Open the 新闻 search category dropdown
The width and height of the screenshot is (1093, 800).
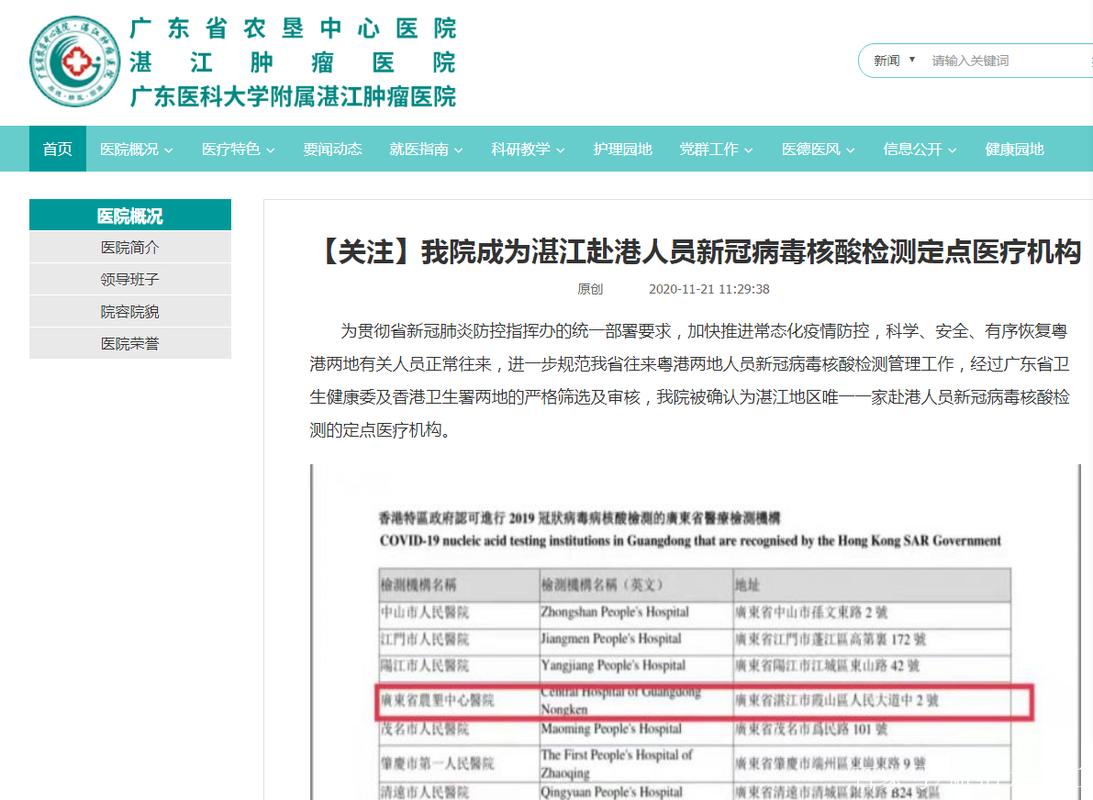pos(892,60)
